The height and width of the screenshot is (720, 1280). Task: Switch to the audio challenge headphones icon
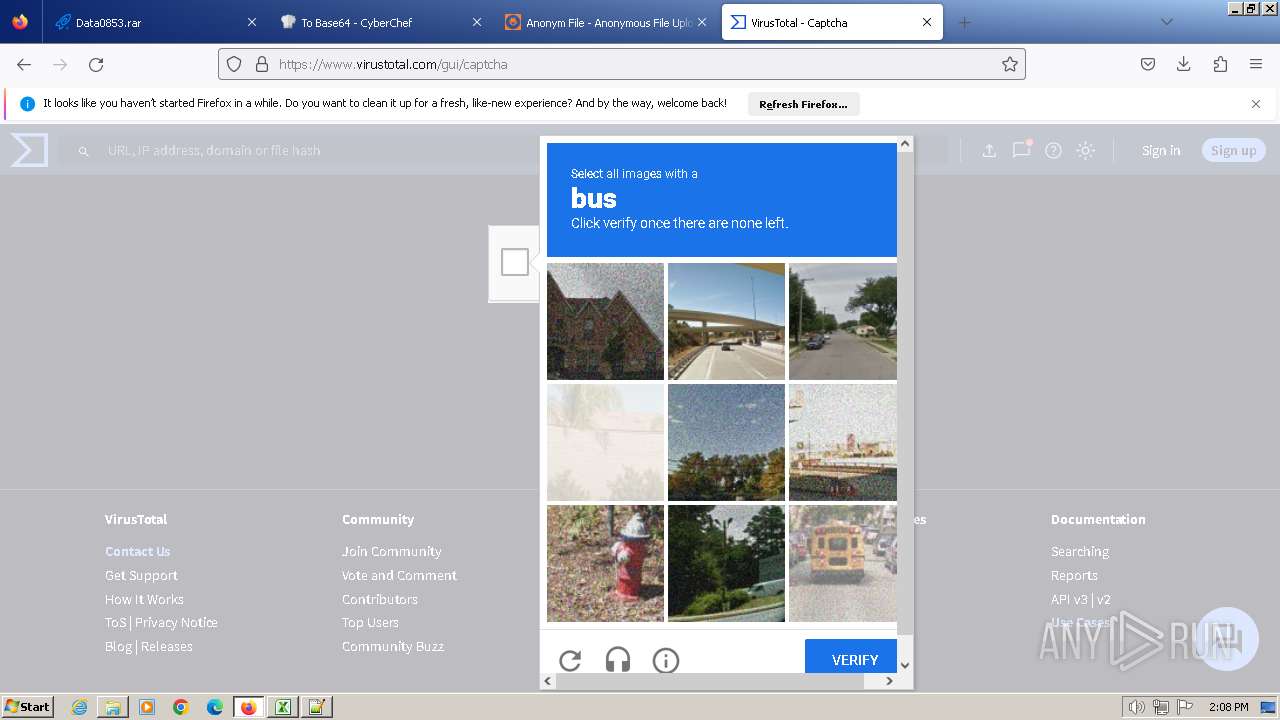click(x=618, y=660)
